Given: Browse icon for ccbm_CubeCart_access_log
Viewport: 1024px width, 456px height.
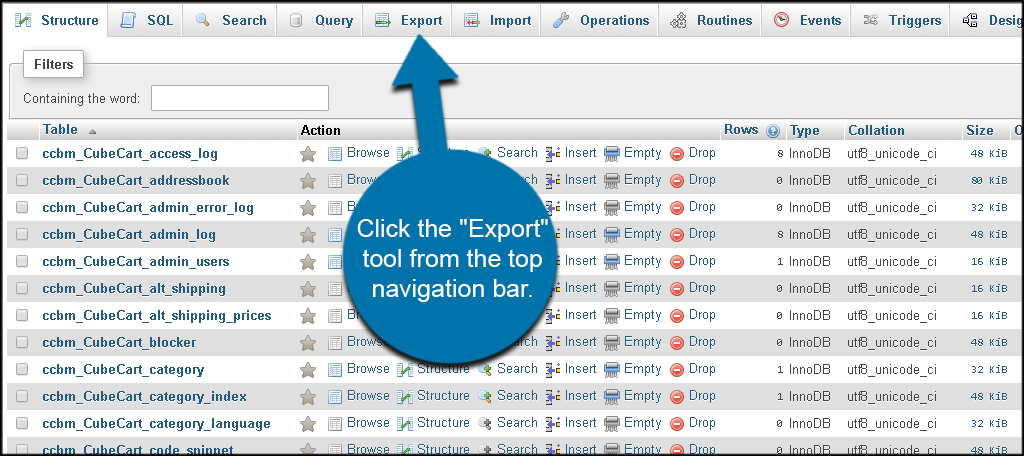Looking at the screenshot, I should pyautogui.click(x=335, y=154).
